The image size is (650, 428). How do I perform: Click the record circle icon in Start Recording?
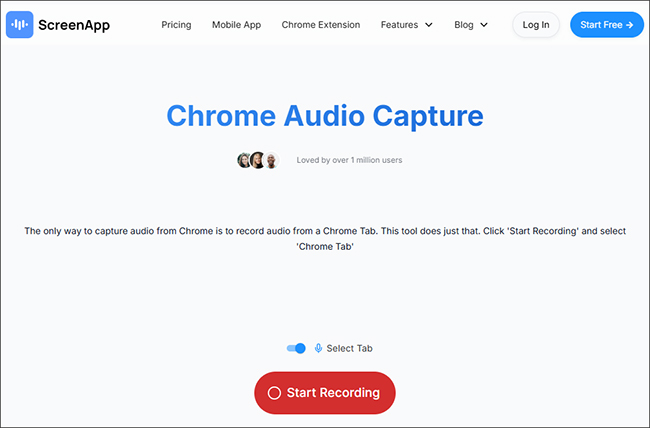coord(274,393)
